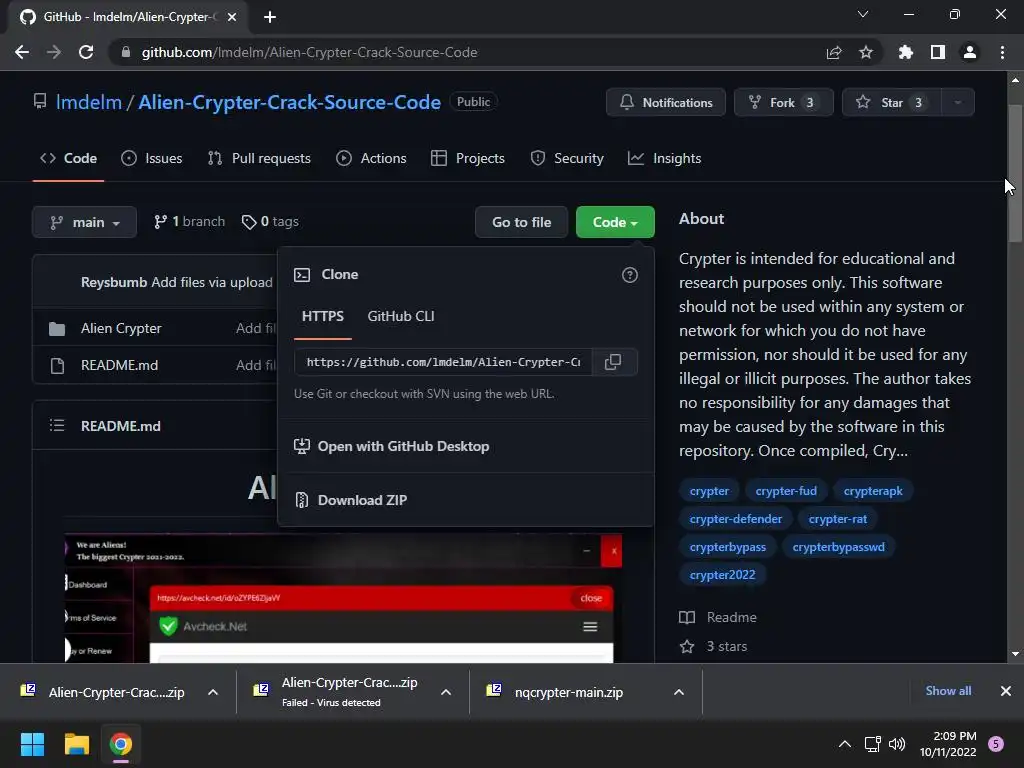Open the Chrome extensions puzzle icon

click(x=906, y=52)
